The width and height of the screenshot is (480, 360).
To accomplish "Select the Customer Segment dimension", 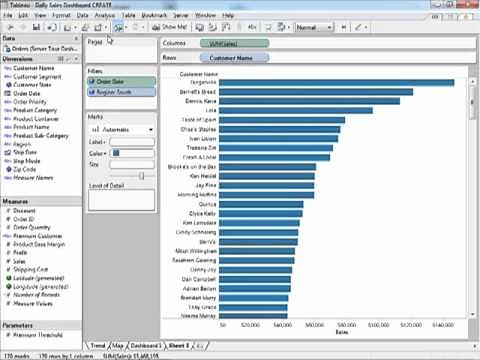I will pos(37,77).
